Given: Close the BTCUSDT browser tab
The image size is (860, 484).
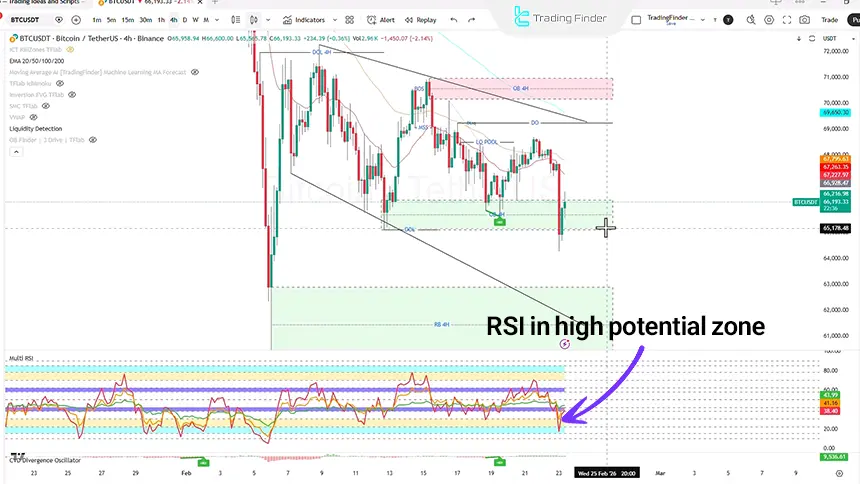Looking at the screenshot, I should tap(200, 2).
